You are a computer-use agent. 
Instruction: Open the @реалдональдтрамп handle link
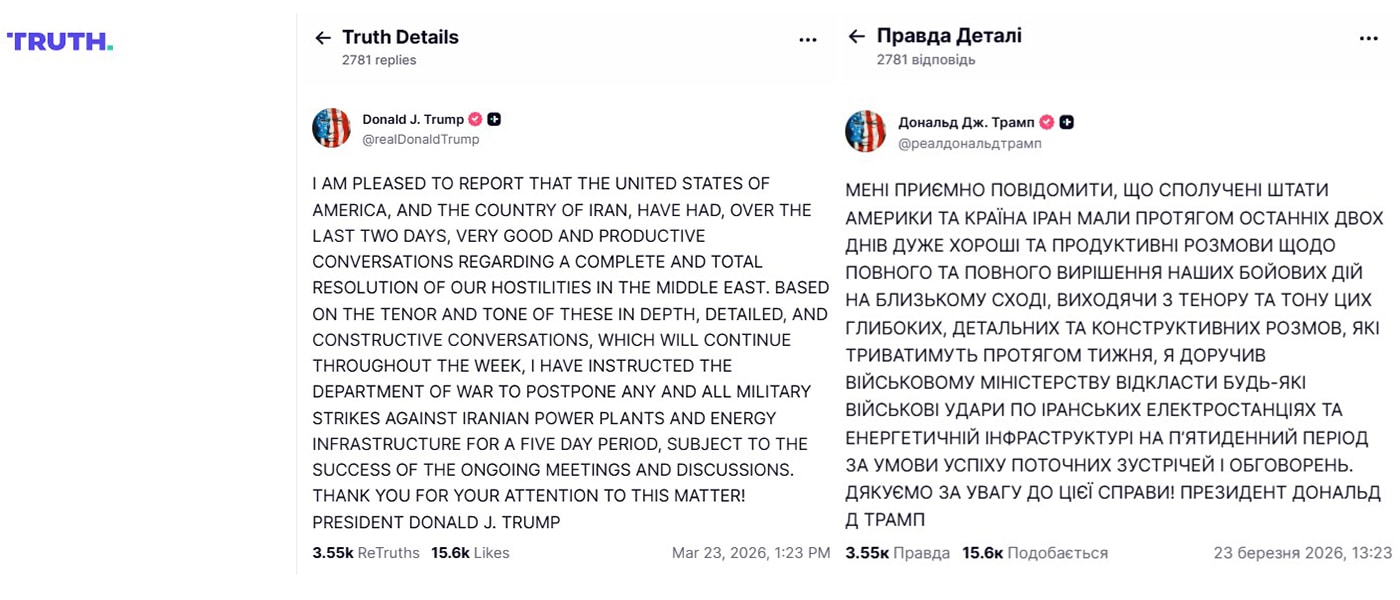click(x=970, y=143)
